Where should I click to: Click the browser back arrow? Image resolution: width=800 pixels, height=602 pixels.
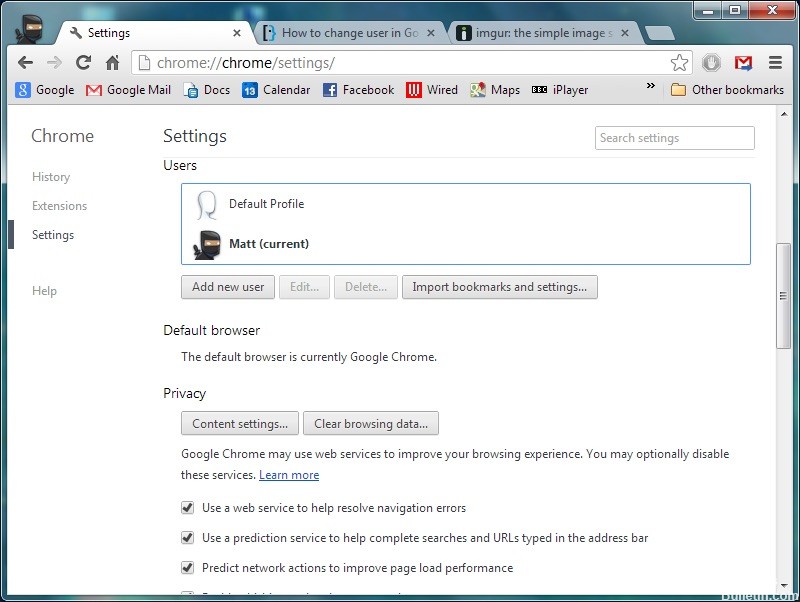point(25,63)
